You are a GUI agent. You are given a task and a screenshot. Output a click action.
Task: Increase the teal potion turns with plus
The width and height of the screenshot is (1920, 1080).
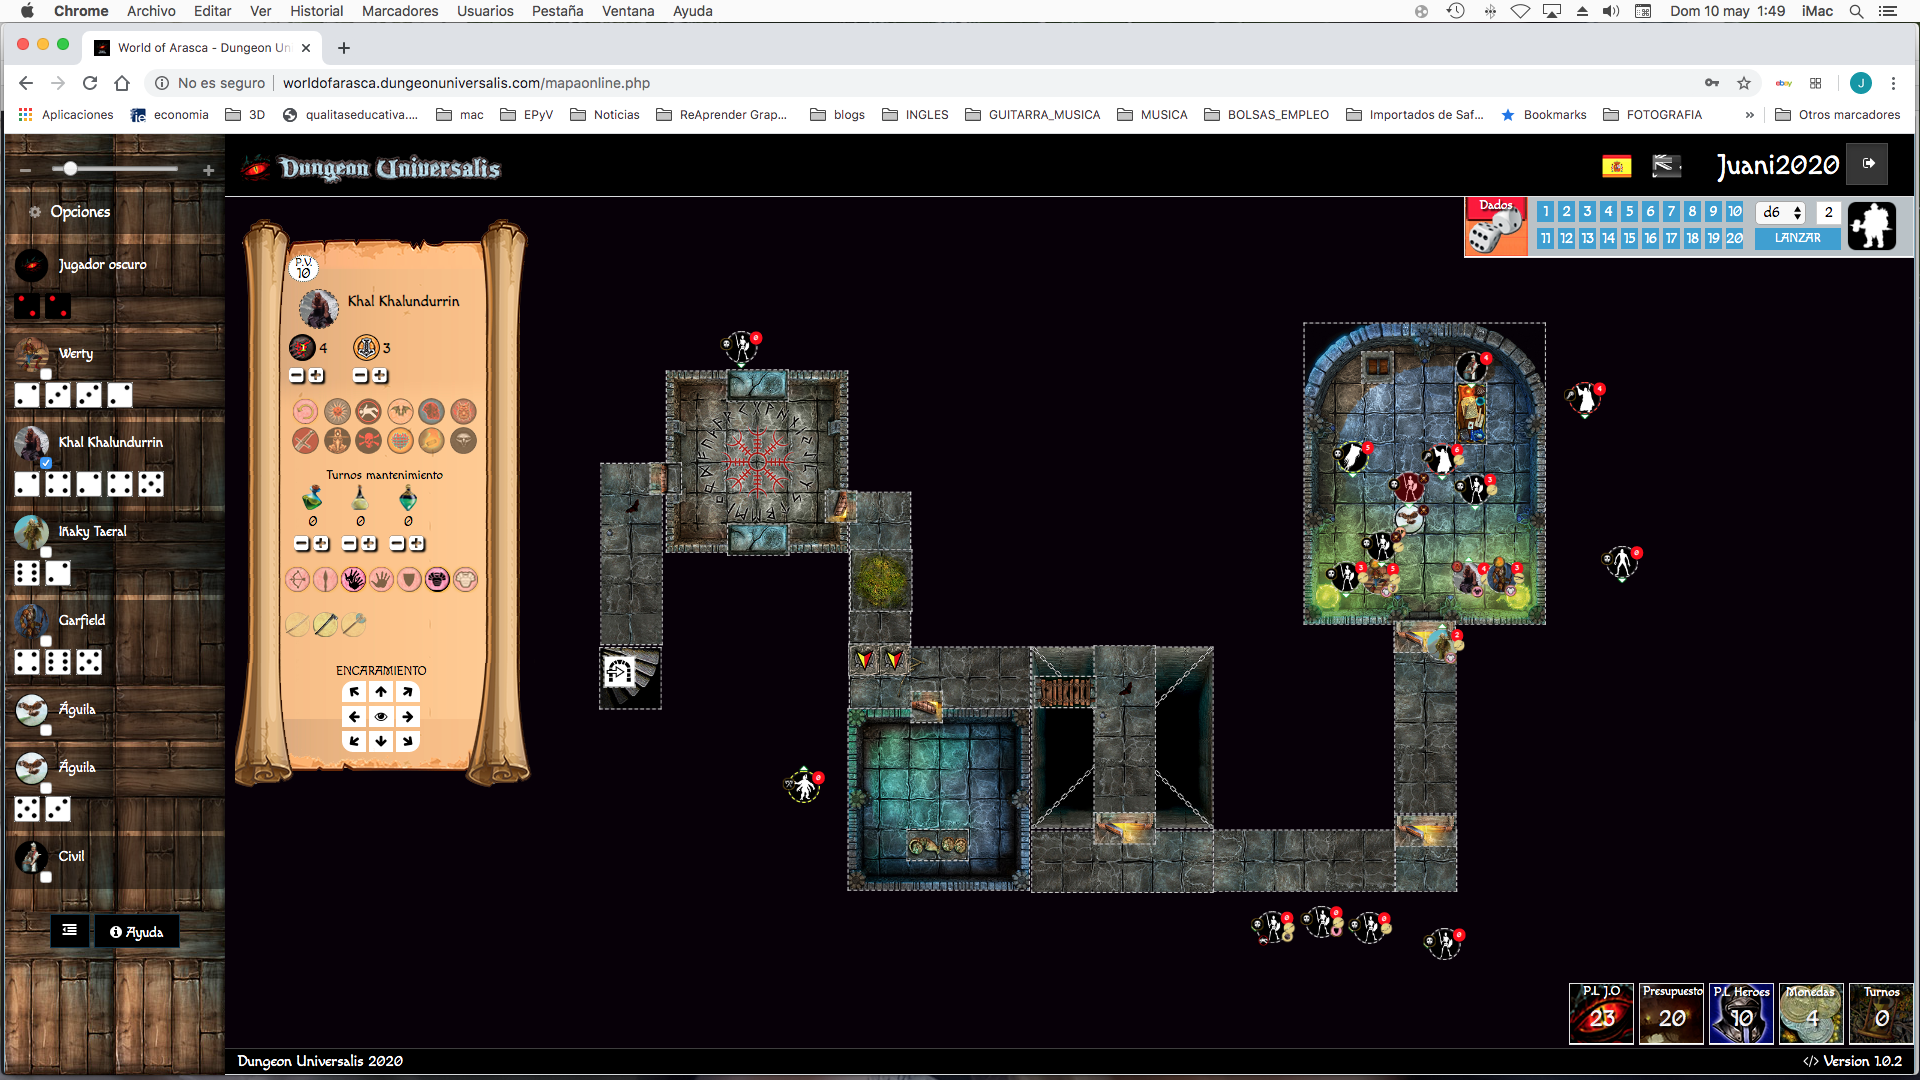tap(417, 544)
